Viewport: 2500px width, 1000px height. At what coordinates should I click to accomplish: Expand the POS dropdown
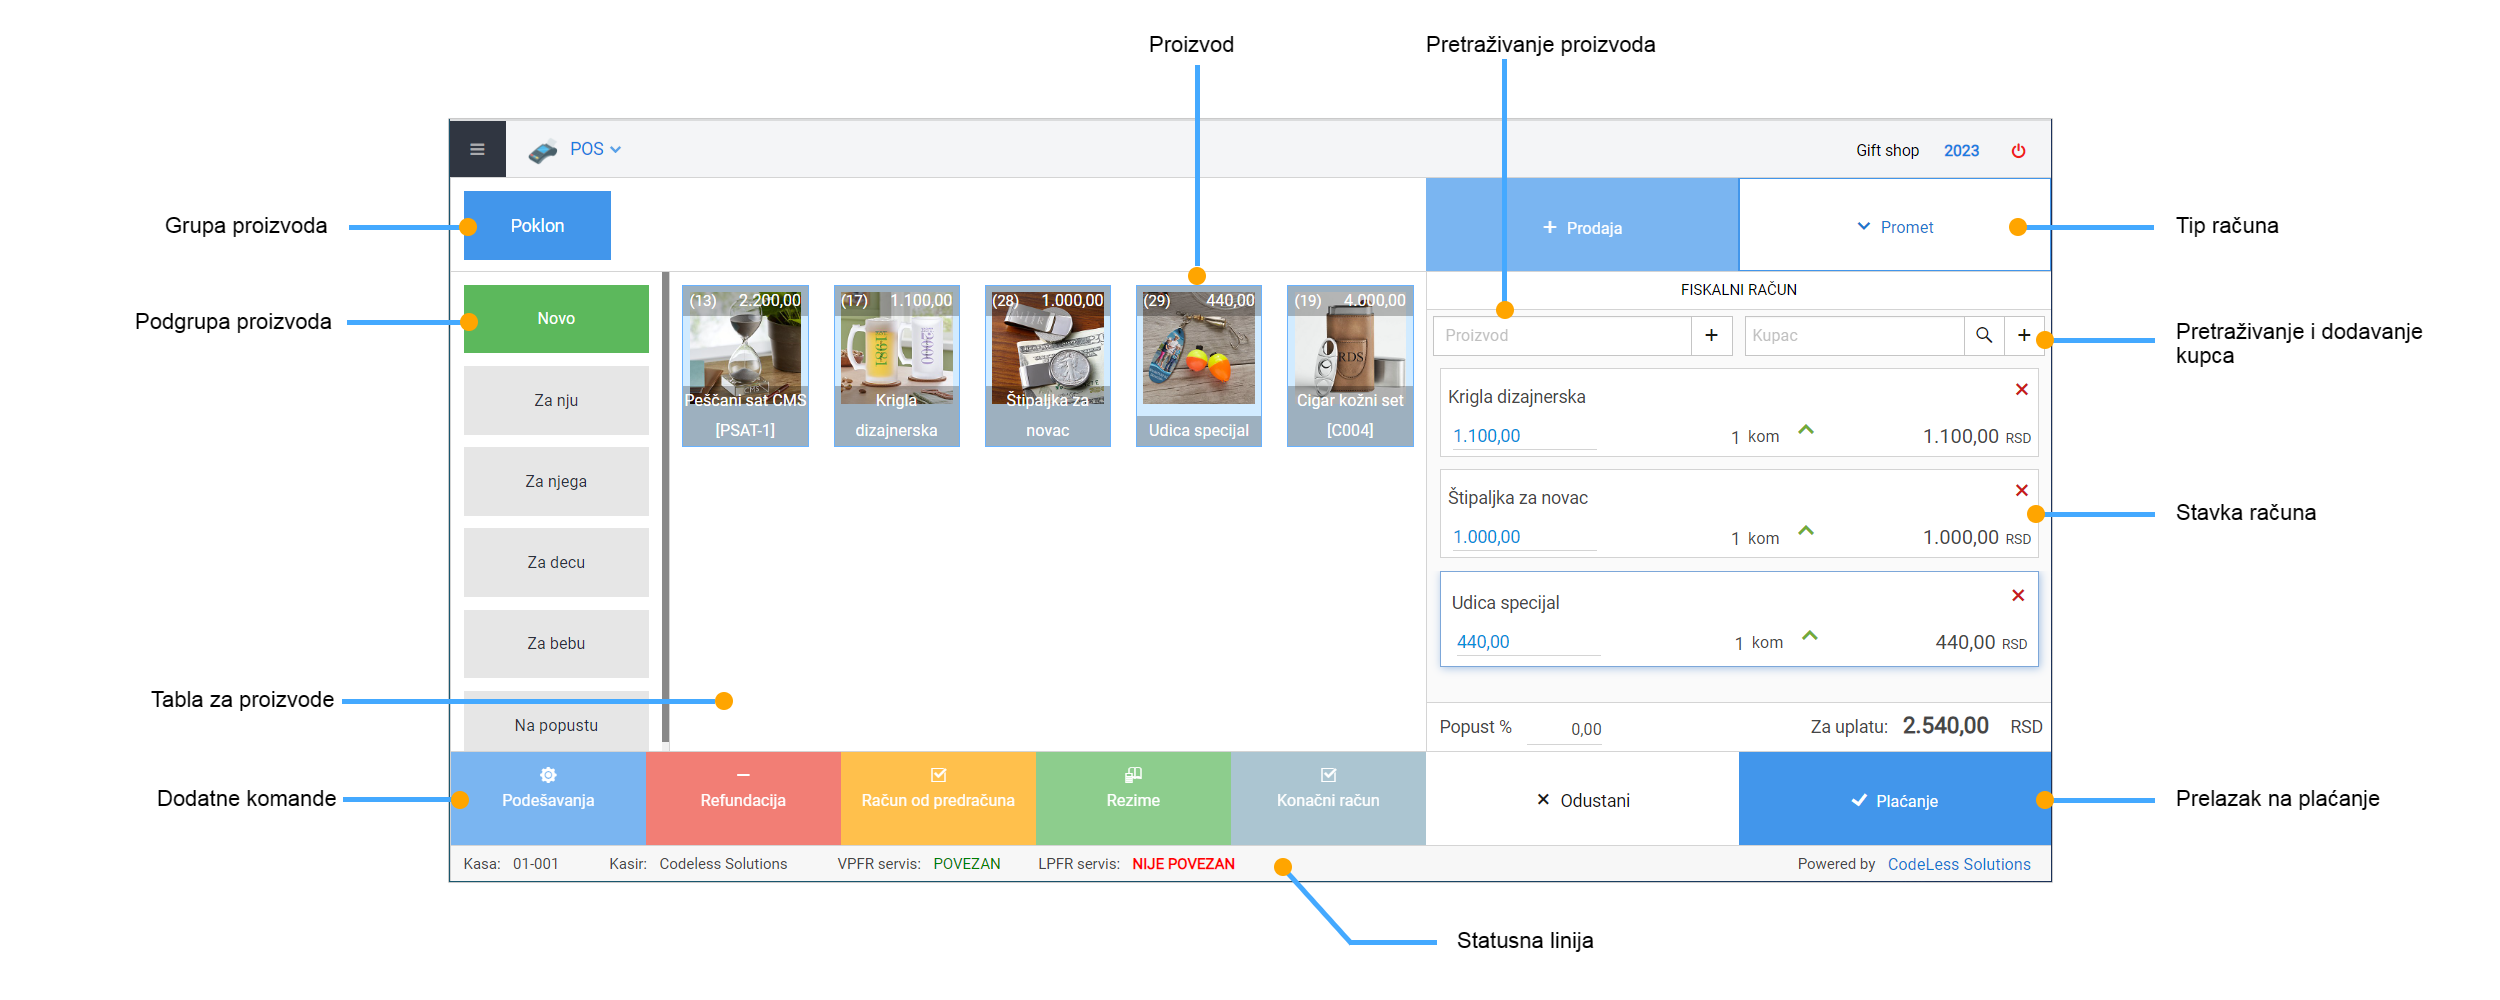coord(595,149)
